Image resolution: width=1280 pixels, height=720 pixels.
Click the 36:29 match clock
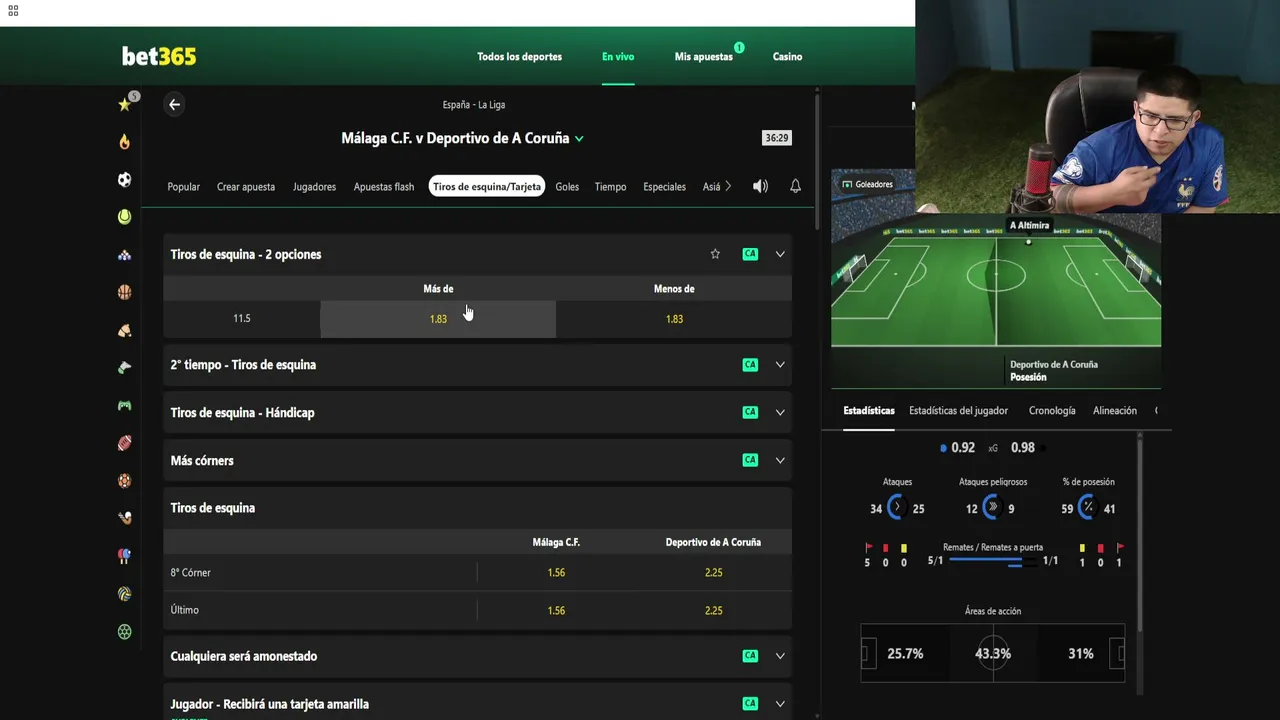[x=776, y=138]
